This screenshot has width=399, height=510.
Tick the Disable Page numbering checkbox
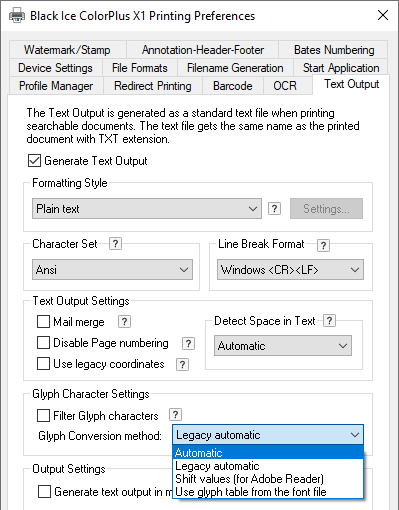(x=43, y=343)
